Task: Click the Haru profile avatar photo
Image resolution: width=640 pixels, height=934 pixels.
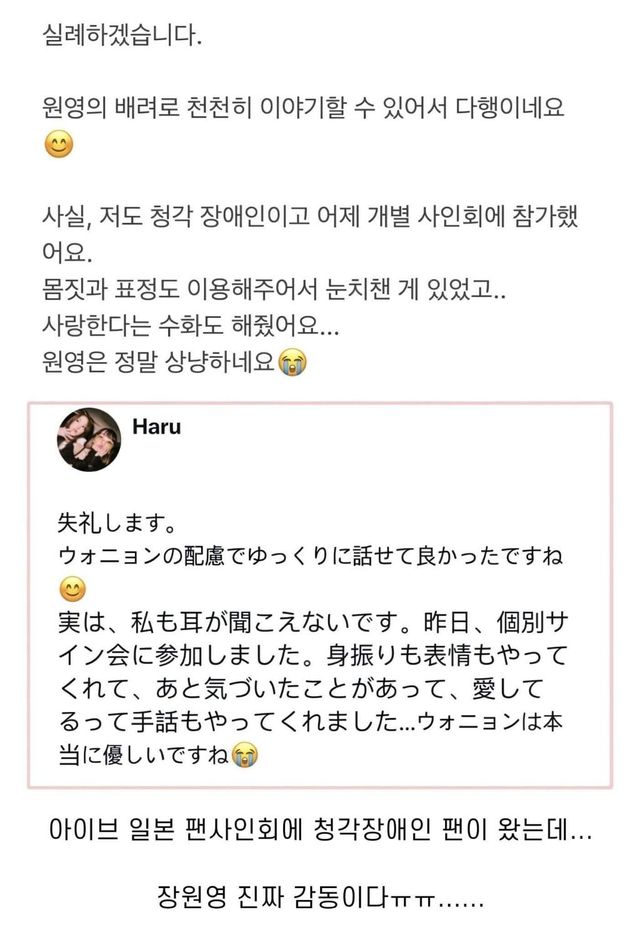Action: (x=90, y=440)
